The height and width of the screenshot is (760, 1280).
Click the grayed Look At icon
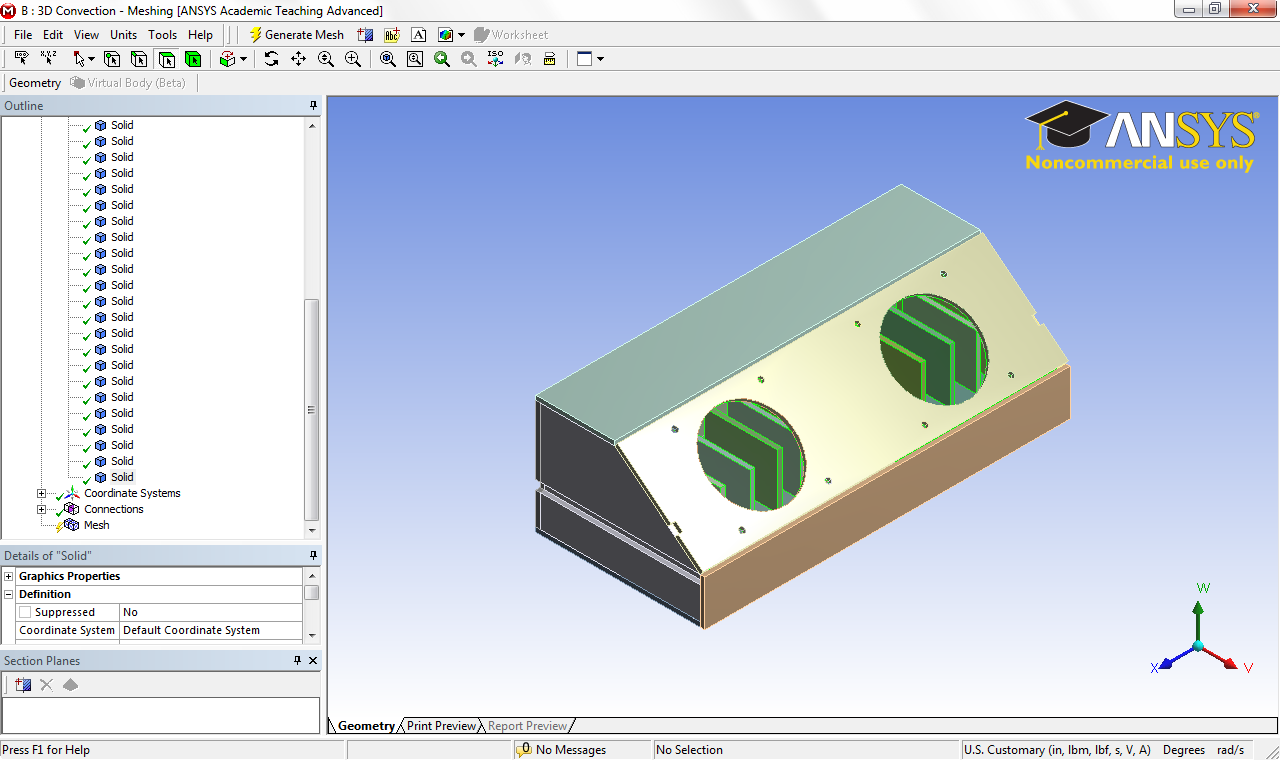(x=522, y=59)
